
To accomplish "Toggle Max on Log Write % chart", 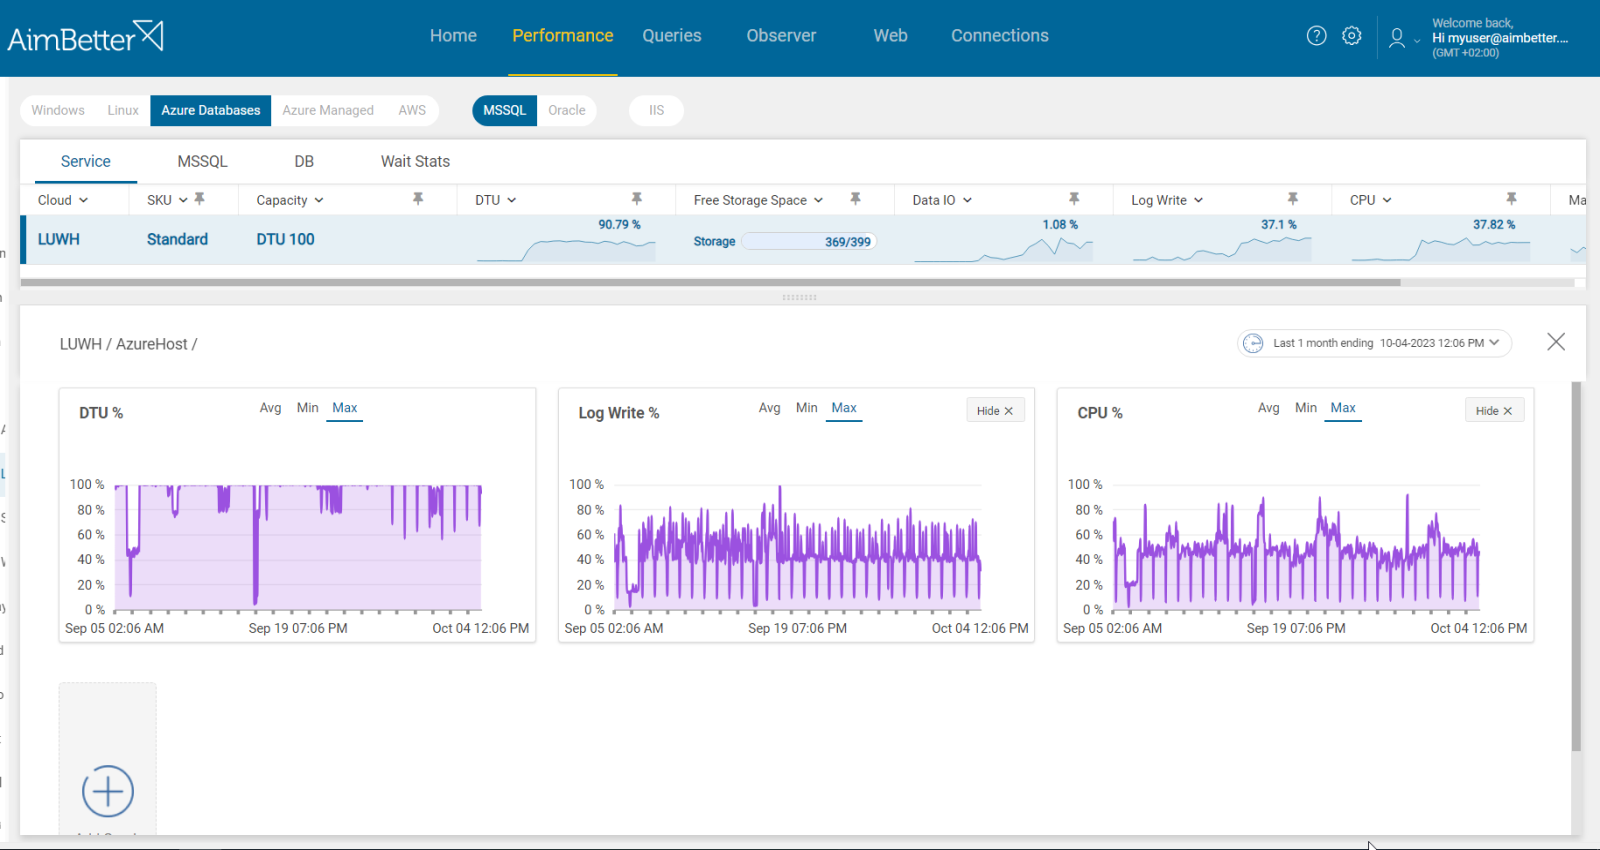I will coord(844,408).
